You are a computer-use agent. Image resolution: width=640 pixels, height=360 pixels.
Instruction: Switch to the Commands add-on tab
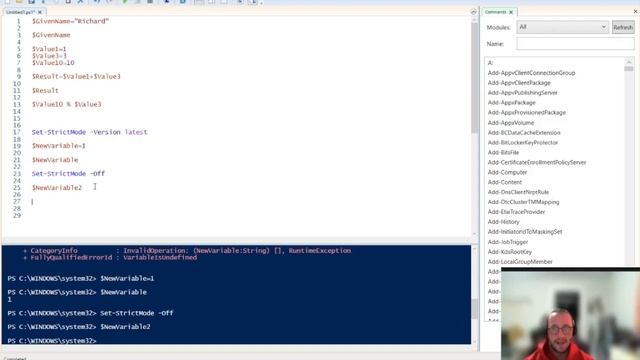pos(496,12)
